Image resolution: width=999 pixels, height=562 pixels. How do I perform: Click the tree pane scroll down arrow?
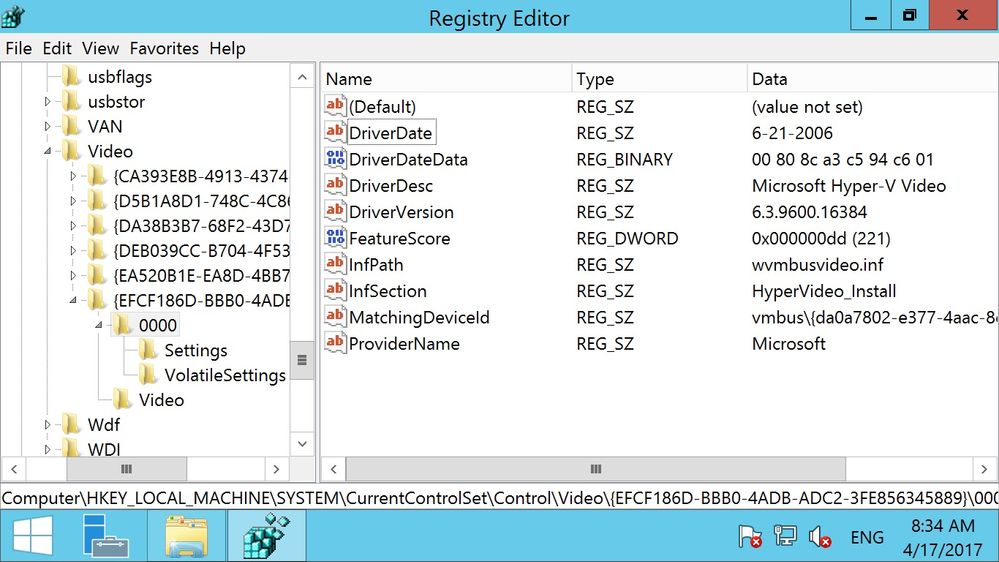pos(303,443)
